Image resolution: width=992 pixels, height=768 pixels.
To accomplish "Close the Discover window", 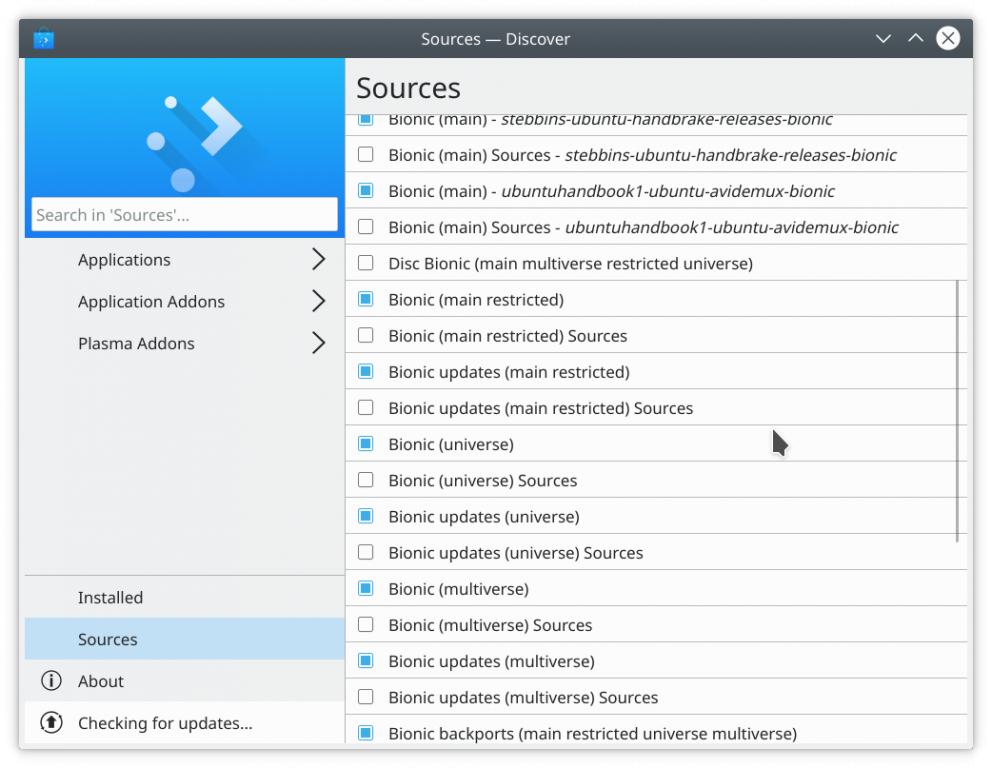I will coord(948,39).
